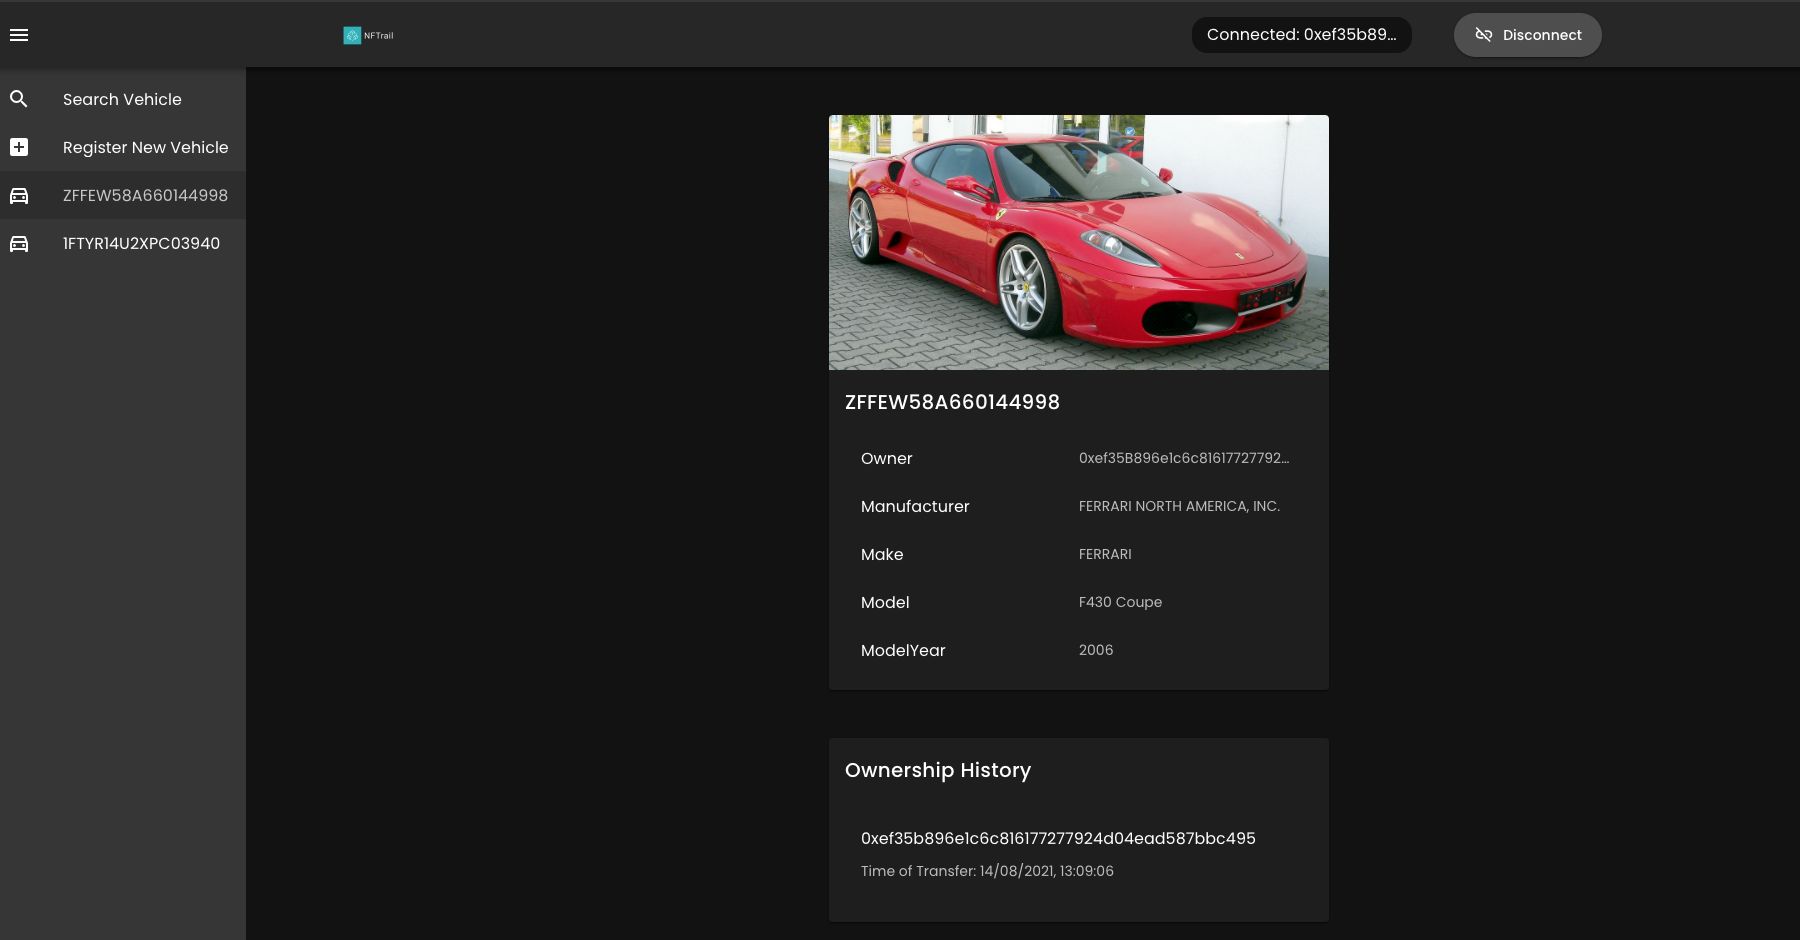The height and width of the screenshot is (940, 1800).
Task: Click the red Ferrari vehicle photo
Action: pos(1079,242)
